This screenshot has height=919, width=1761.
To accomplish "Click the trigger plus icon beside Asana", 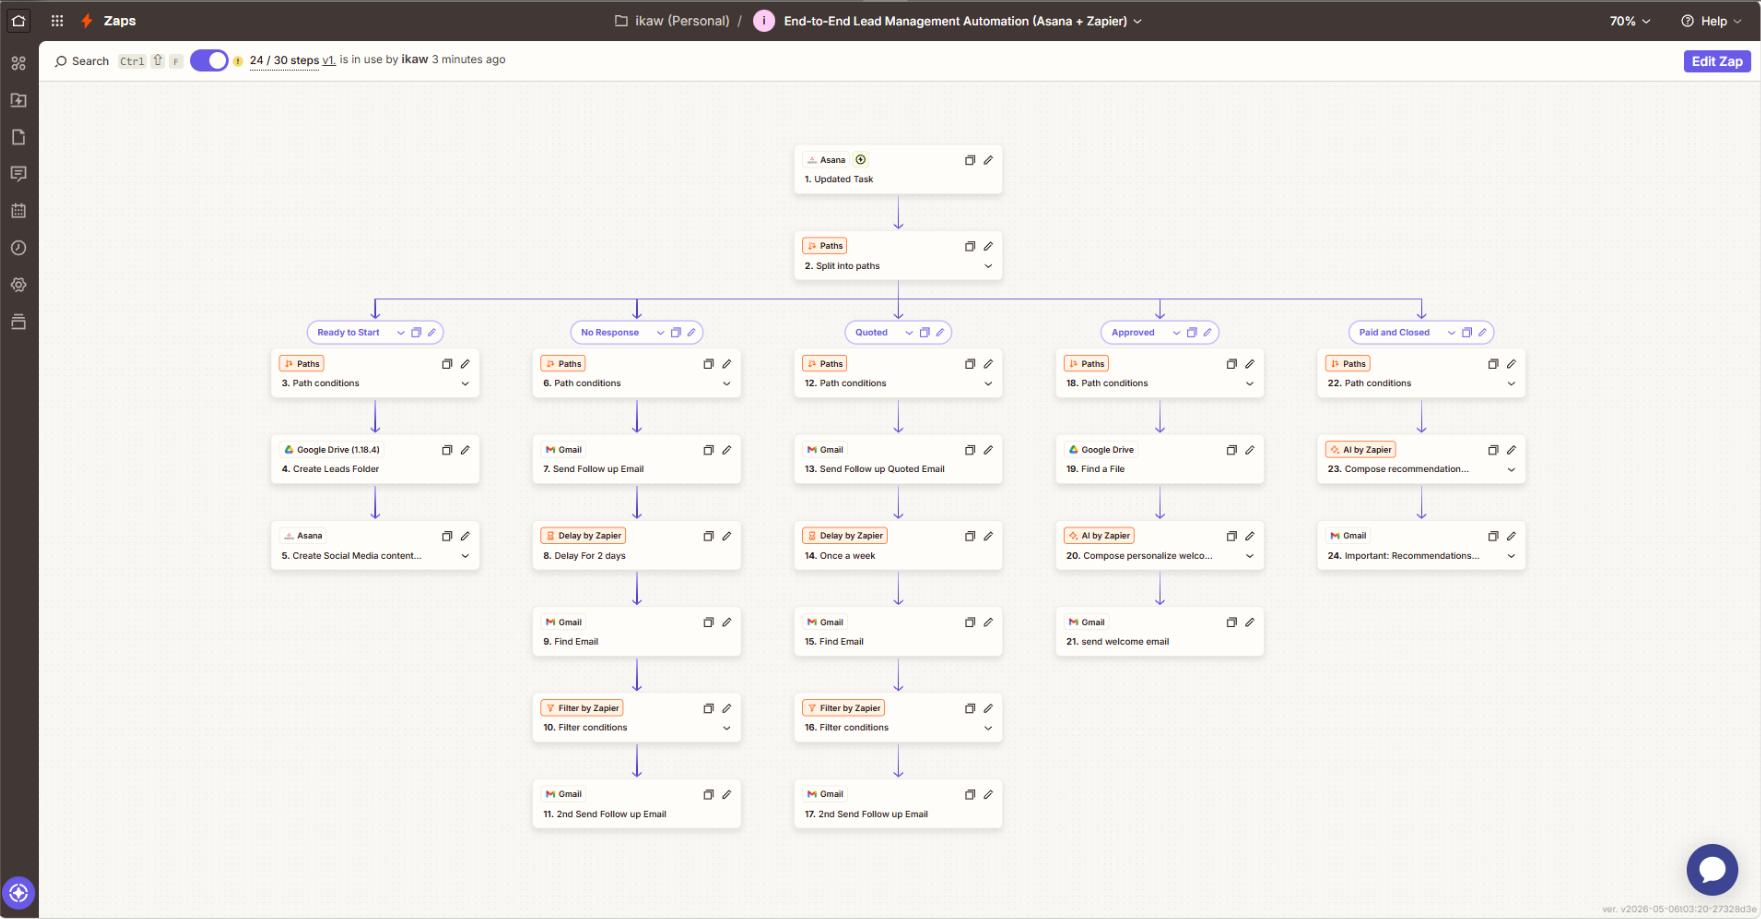I will click(861, 160).
